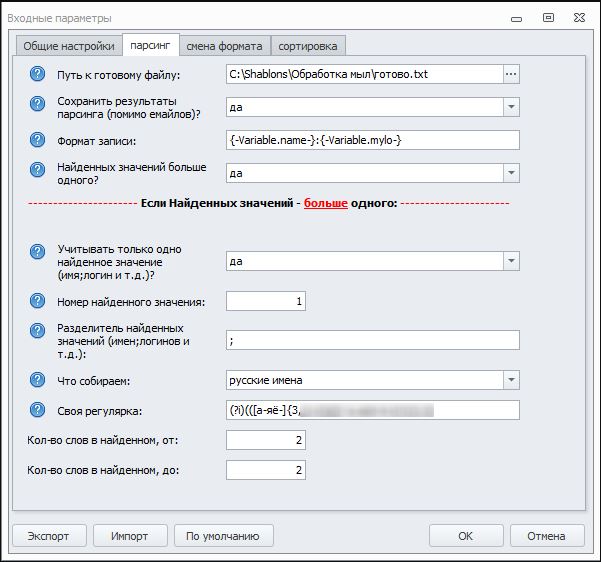Click help icon beside 'Путь к готовому файлу'
Image resolution: width=601 pixels, height=562 pixels.
(38, 74)
